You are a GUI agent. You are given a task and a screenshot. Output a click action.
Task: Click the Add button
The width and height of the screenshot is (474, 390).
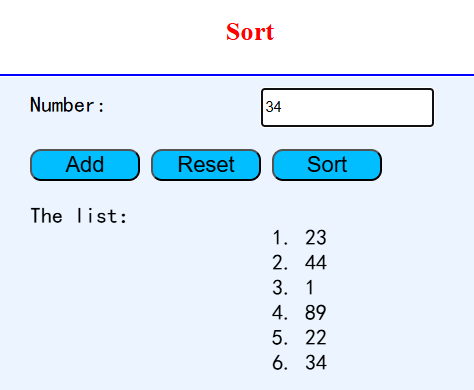[x=85, y=165]
